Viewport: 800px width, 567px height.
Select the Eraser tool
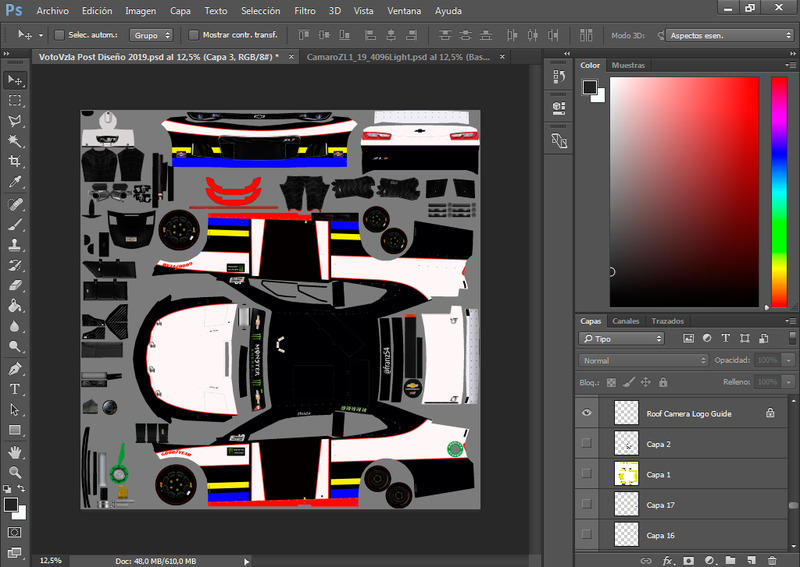(15, 285)
